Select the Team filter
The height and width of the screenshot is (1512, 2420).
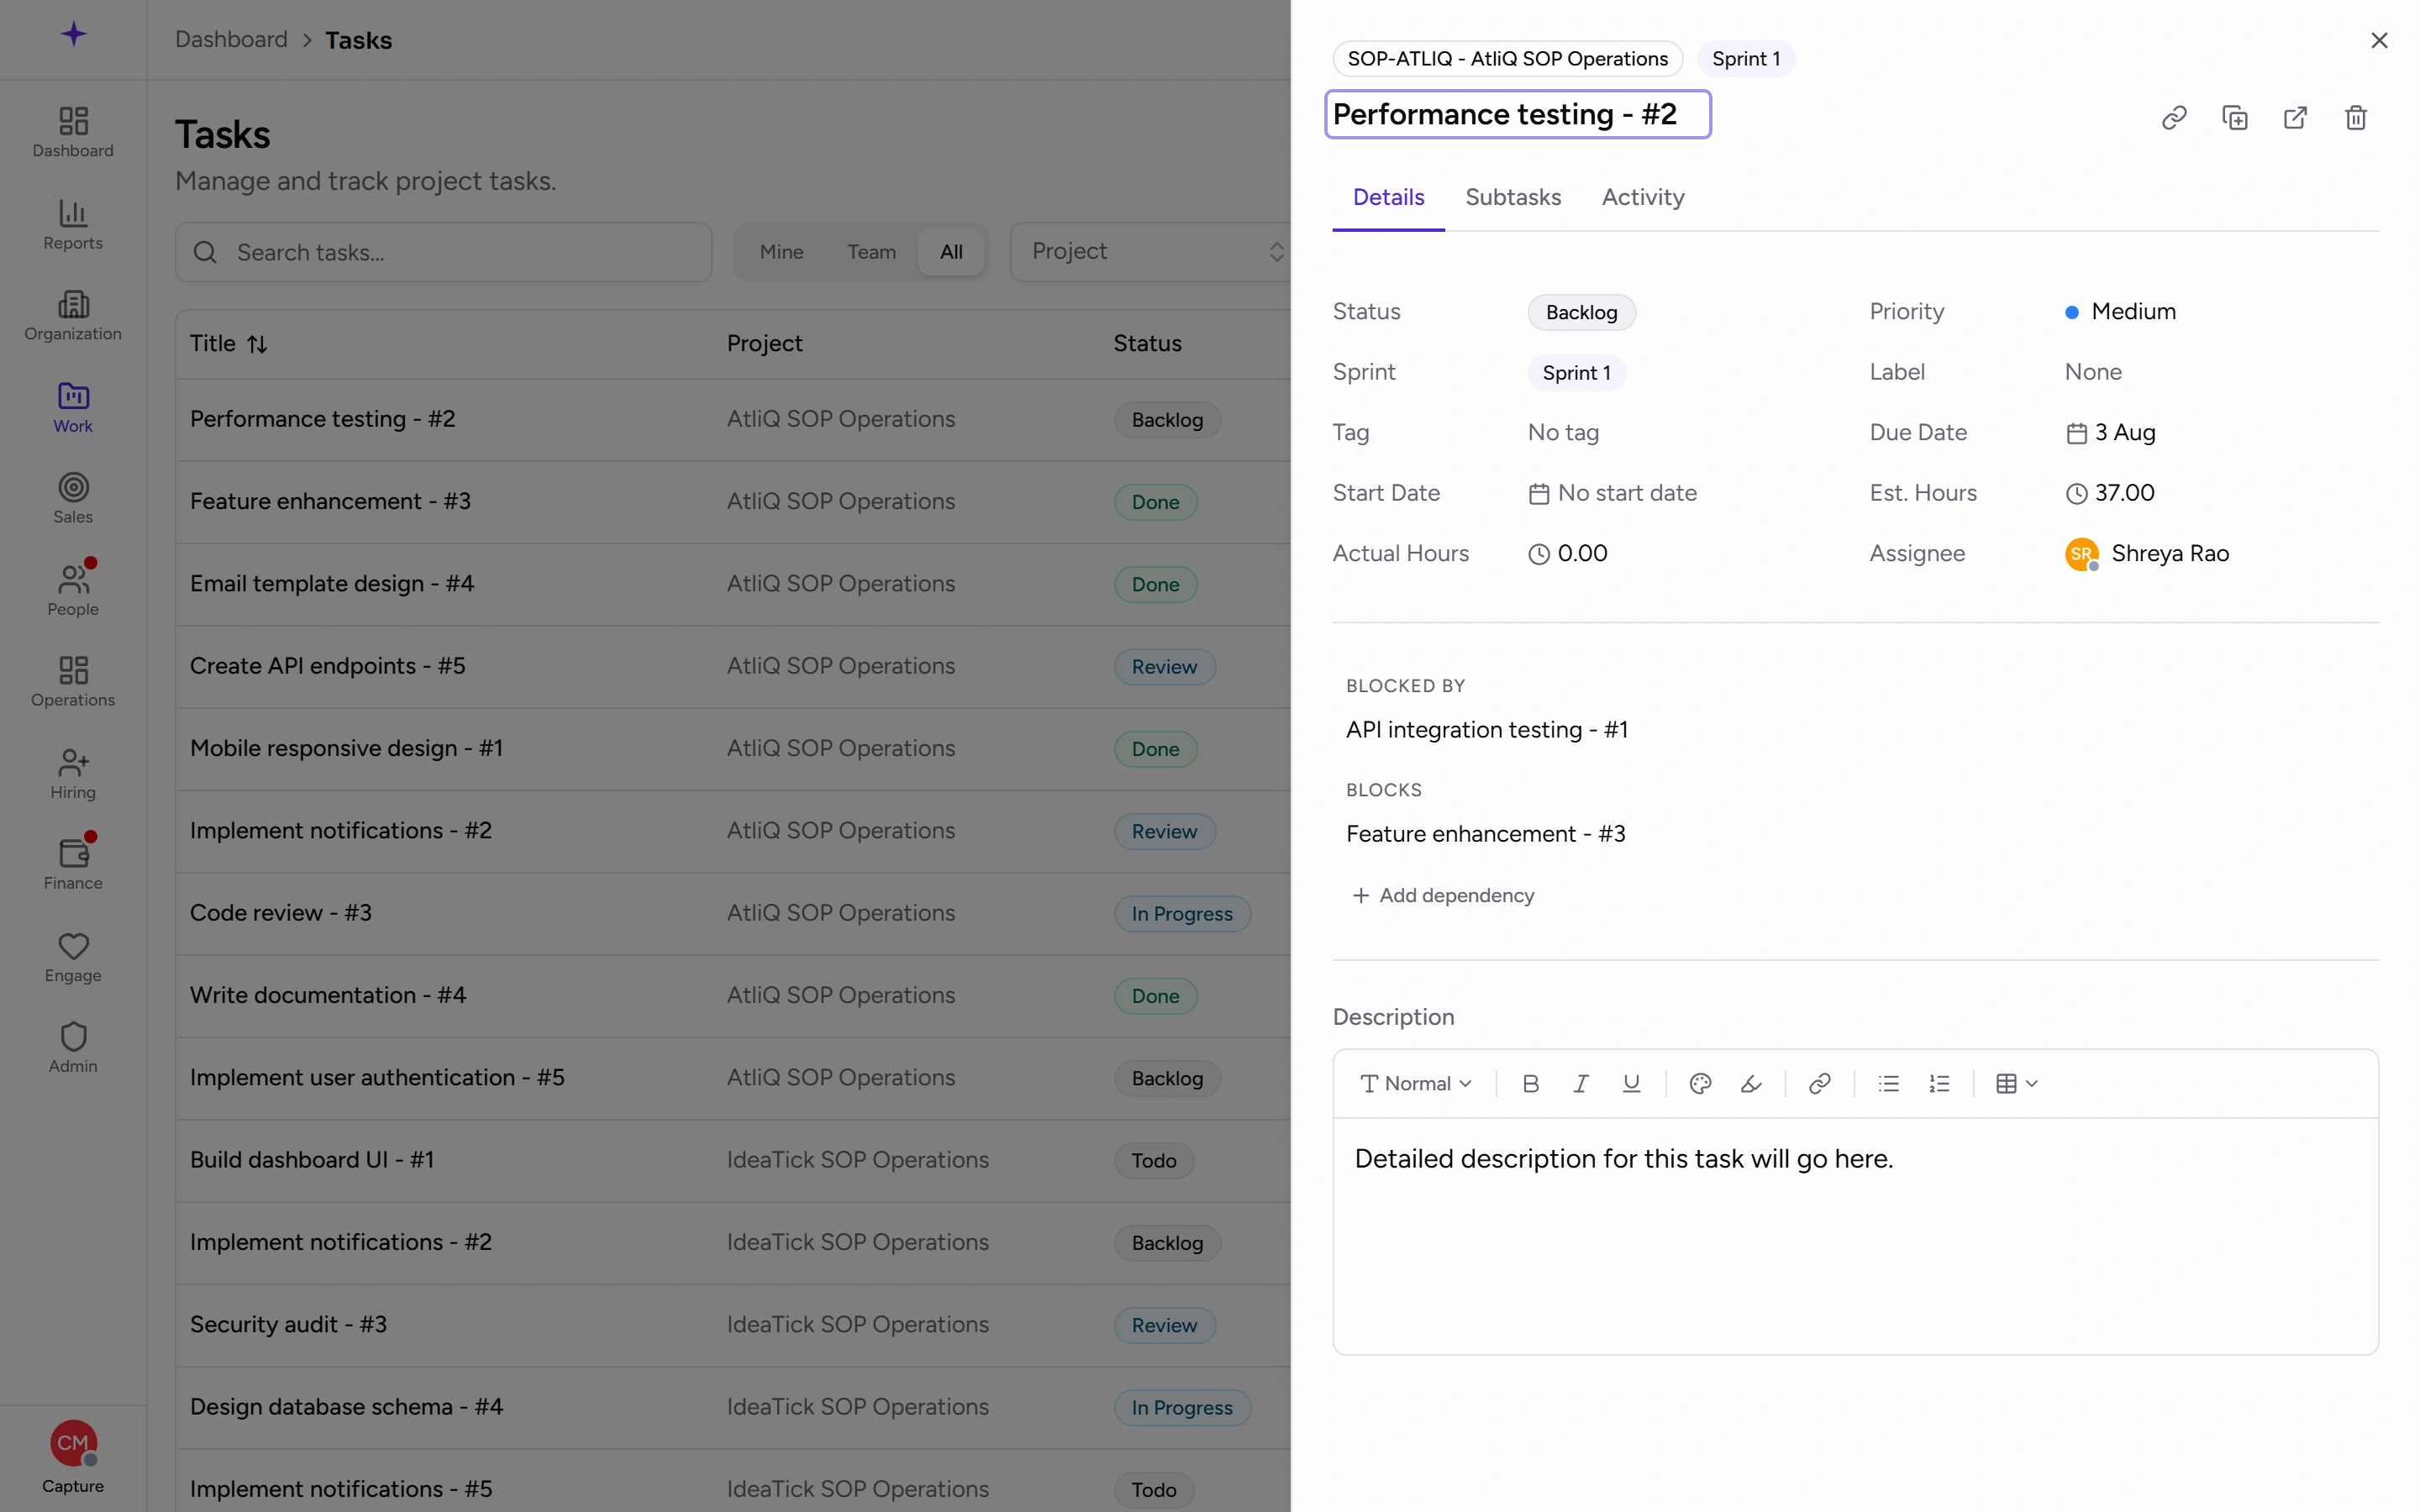[871, 252]
